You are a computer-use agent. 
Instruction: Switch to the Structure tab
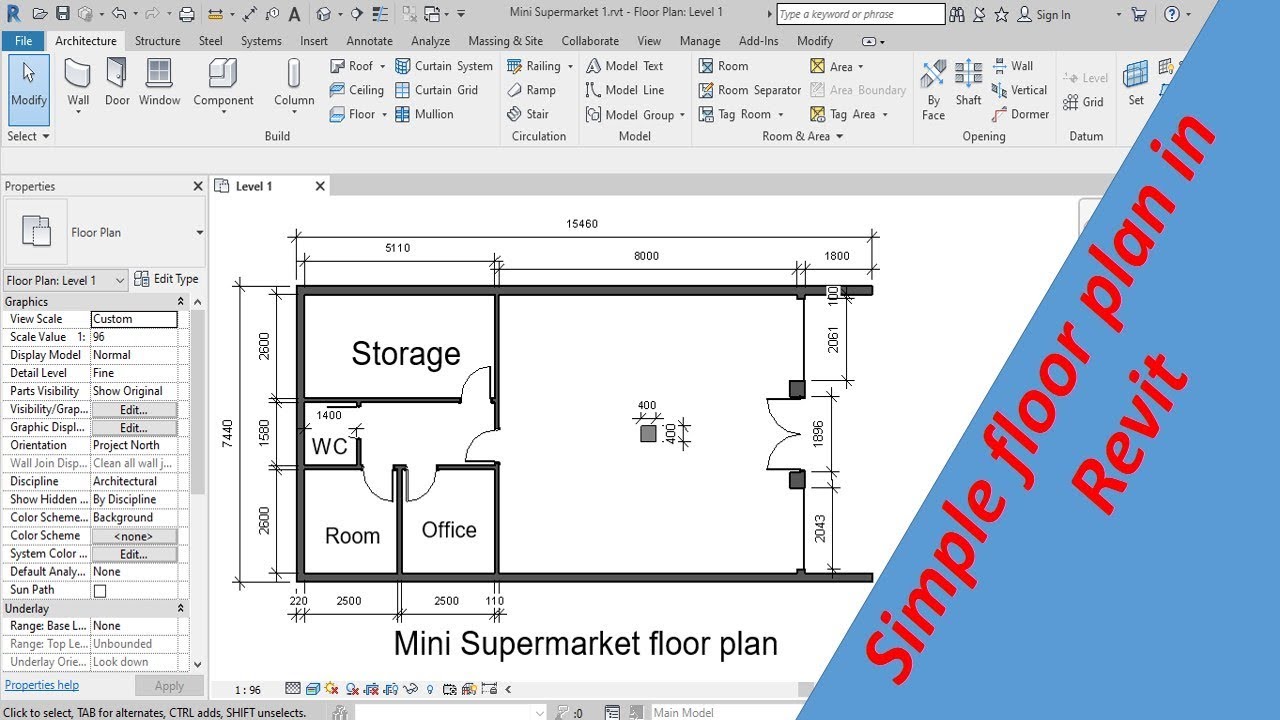pyautogui.click(x=158, y=41)
